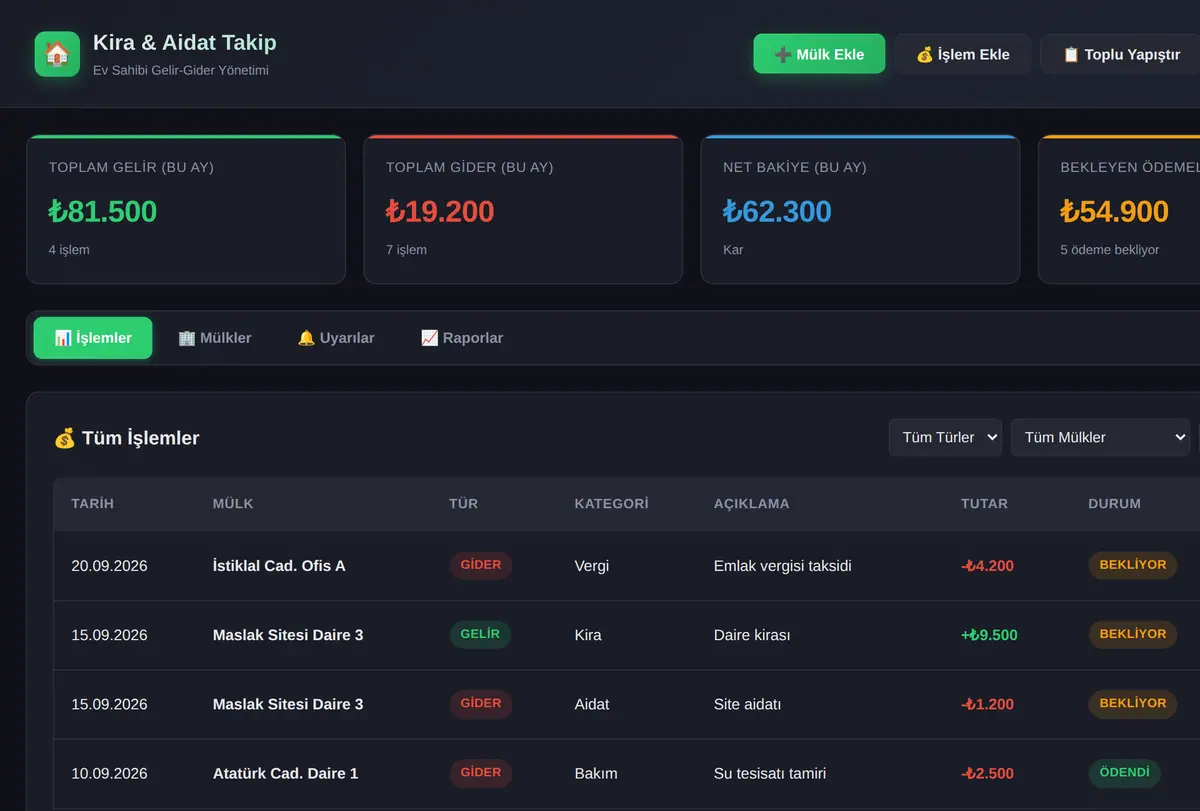Image resolution: width=1200 pixels, height=811 pixels.
Task: View the Raporlar tab
Action: [x=462, y=338]
